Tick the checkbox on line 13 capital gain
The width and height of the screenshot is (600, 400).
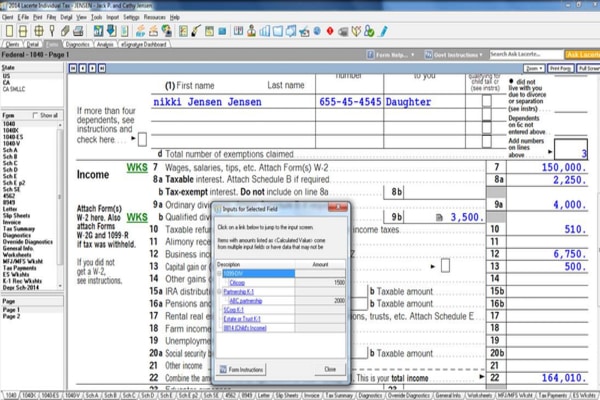[445, 266]
